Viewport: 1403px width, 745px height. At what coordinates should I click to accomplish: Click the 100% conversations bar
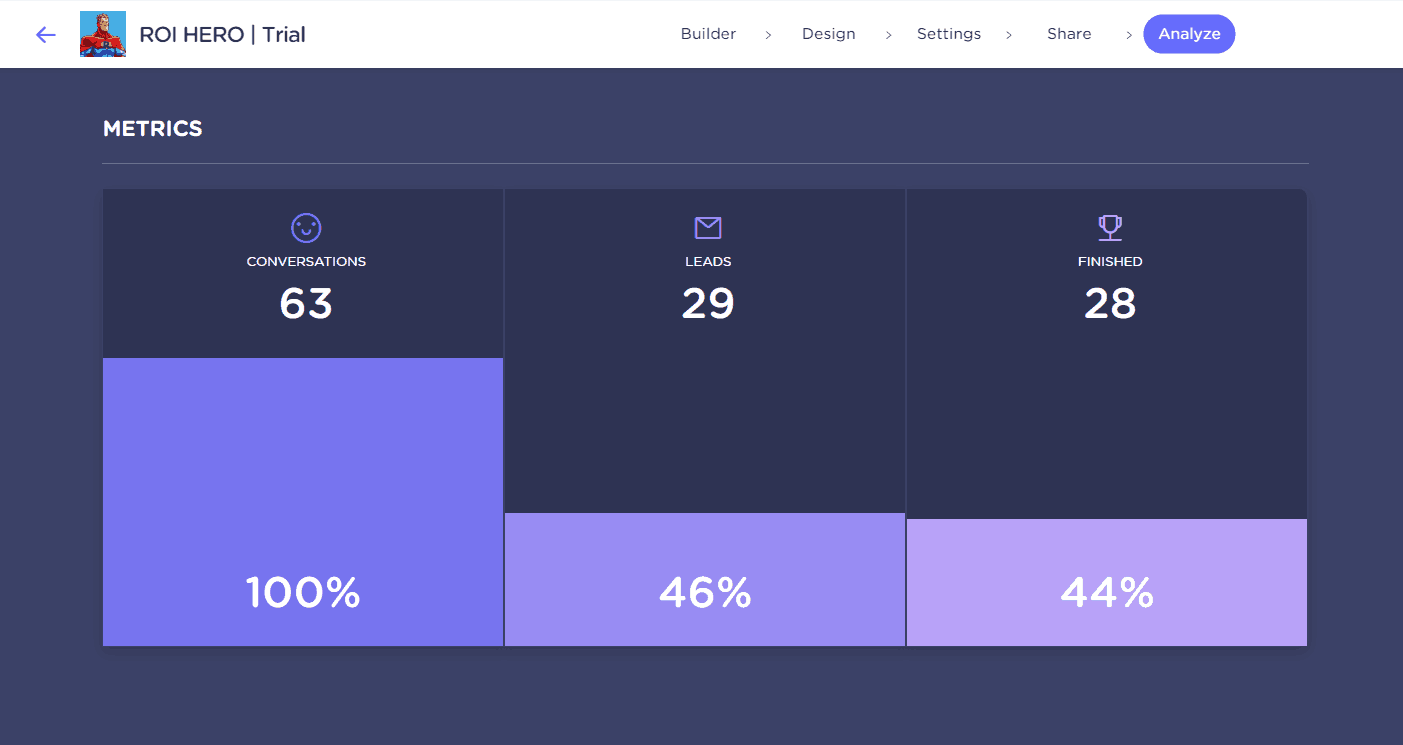(303, 502)
